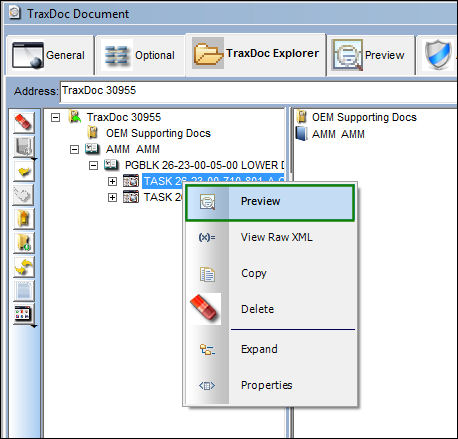Collapse the TraxDoc 30955 root node

coord(56,117)
